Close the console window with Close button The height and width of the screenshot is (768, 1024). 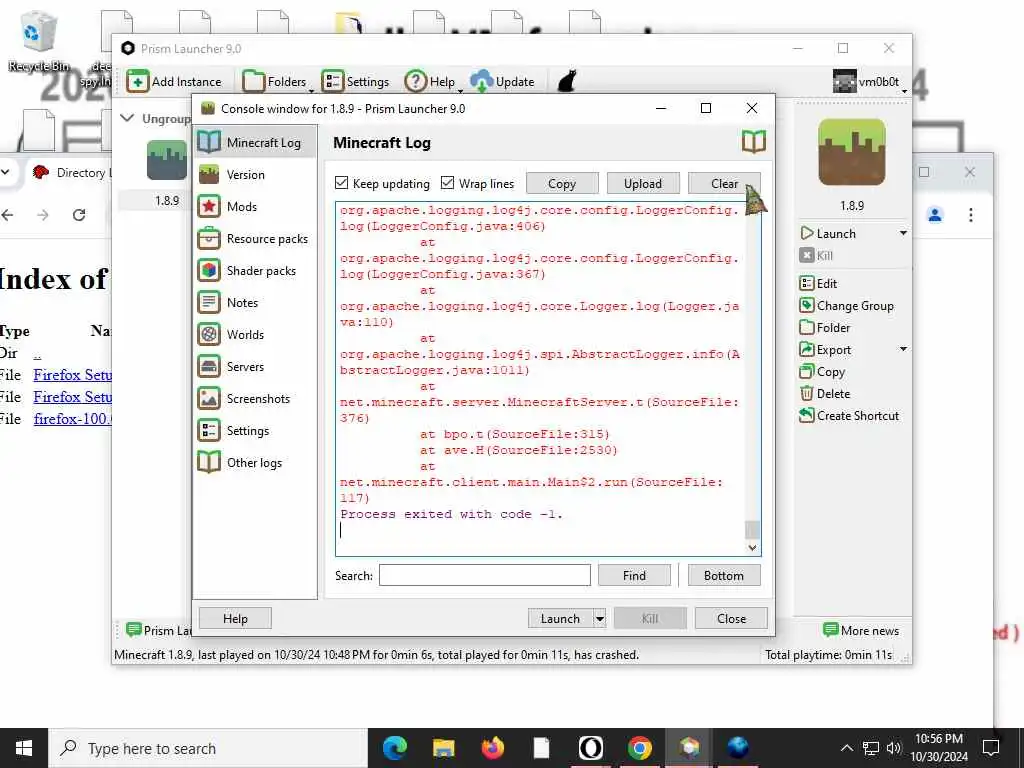click(731, 618)
